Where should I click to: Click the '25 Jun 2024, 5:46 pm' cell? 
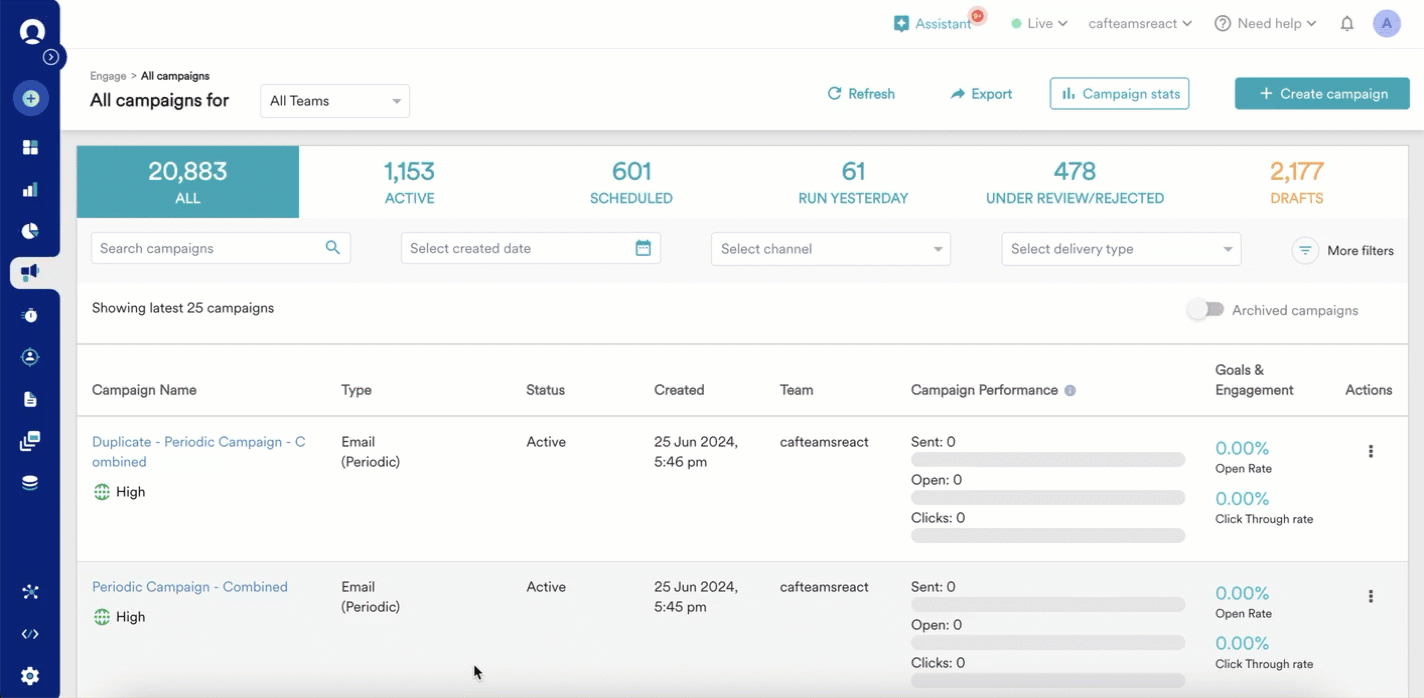(696, 452)
